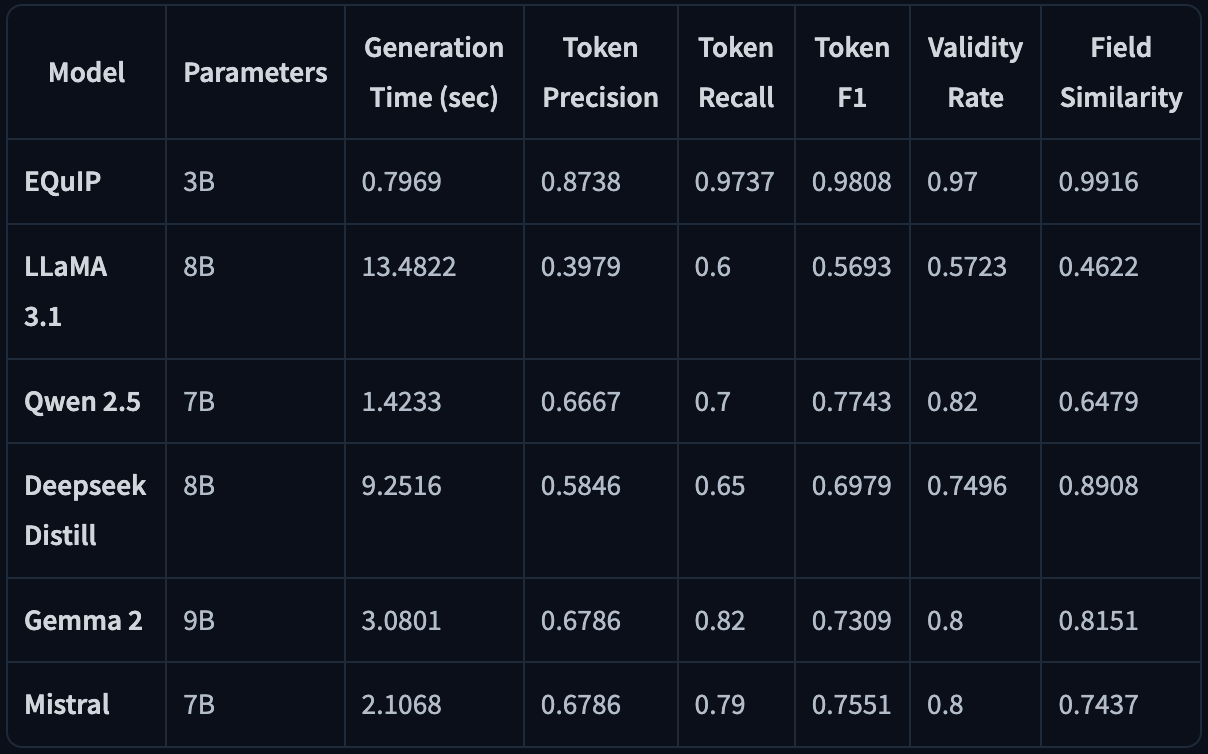Image resolution: width=1208 pixels, height=754 pixels.
Task: Click the Mistral model name cell
Action: click(x=67, y=704)
